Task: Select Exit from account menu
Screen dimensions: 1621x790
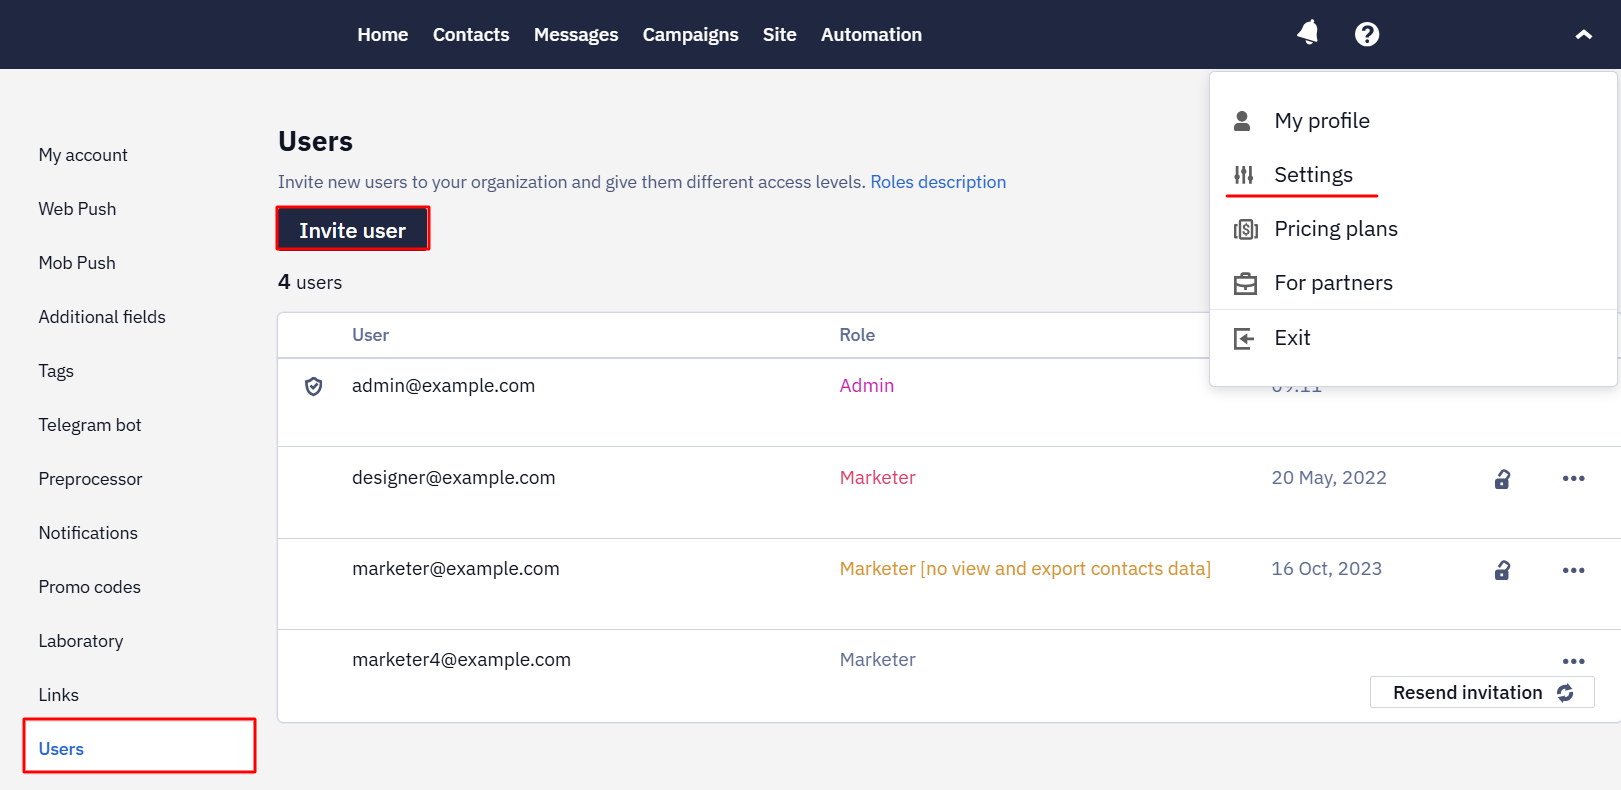Action: coord(1292,338)
